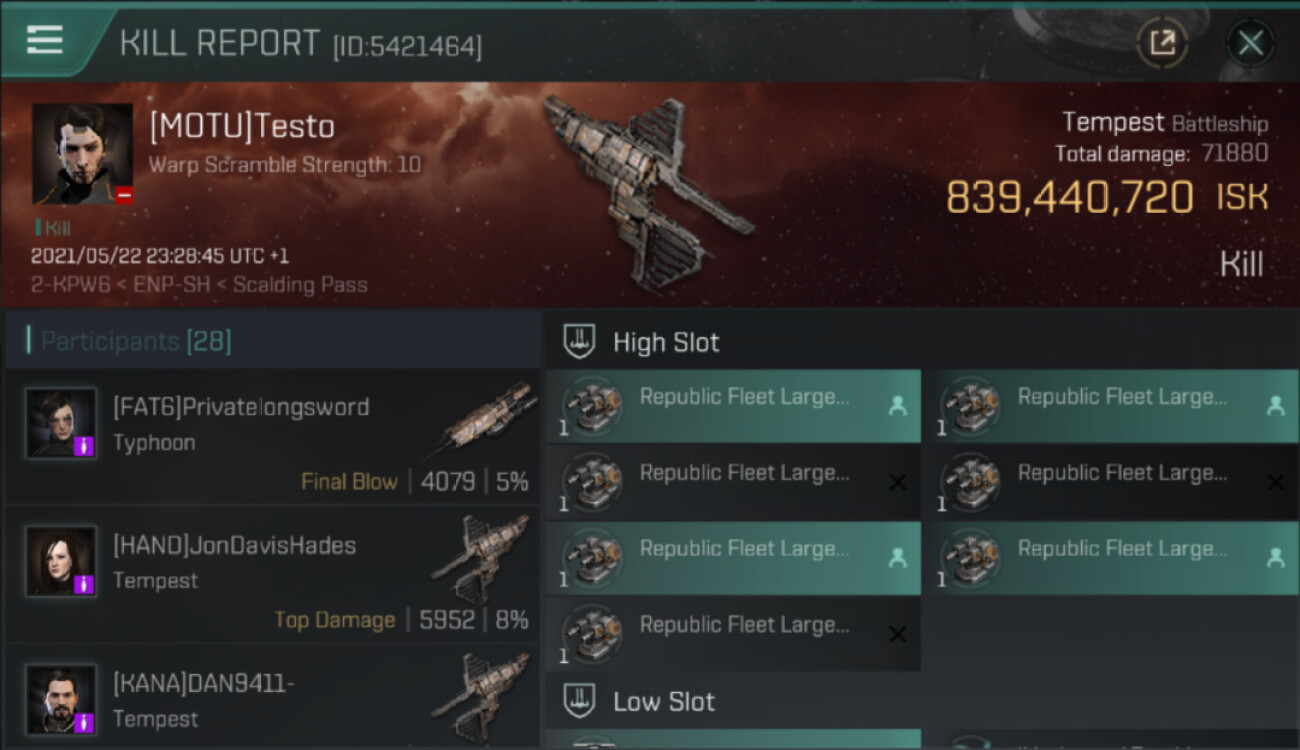Open Testo's character portrait
Viewport: 1300px width, 750px height.
pos(82,154)
